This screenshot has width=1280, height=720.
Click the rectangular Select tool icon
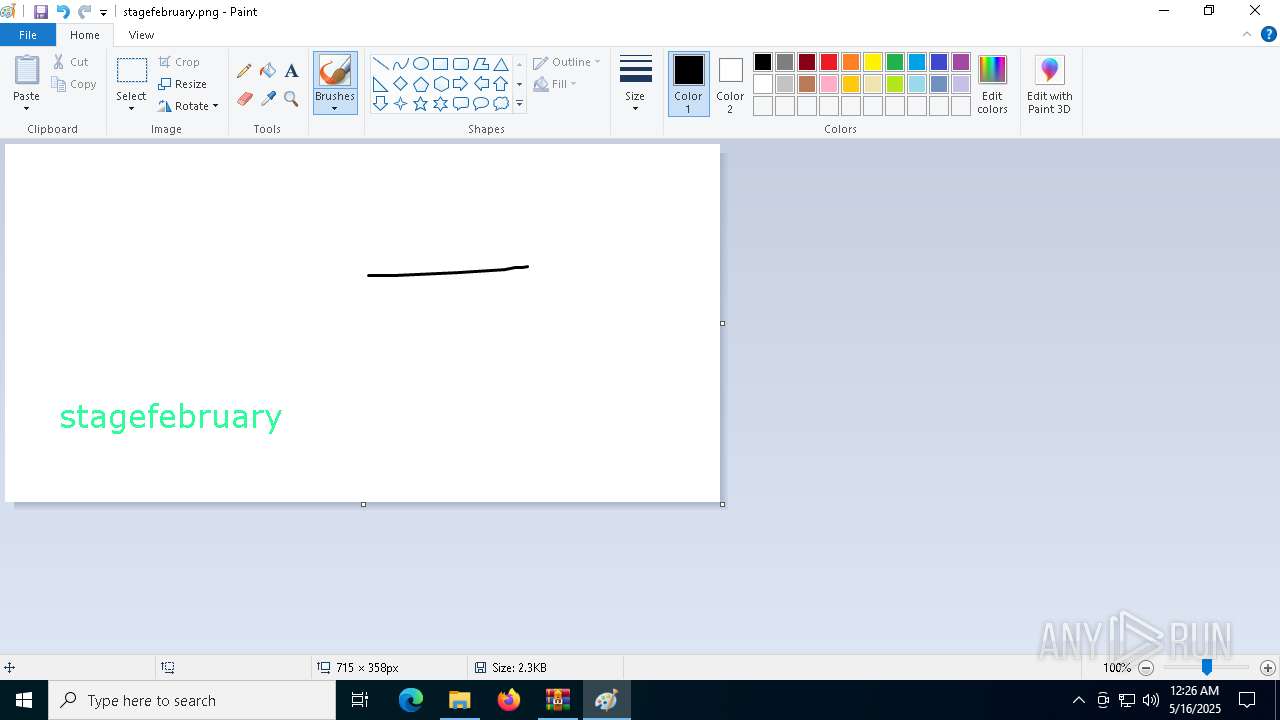coord(131,70)
